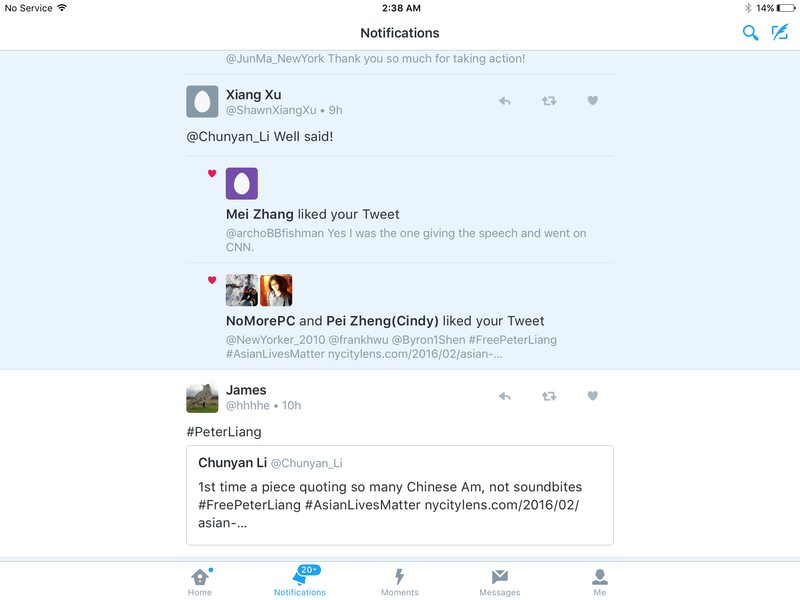
Task: Open the search magnifier icon
Action: coord(750,33)
